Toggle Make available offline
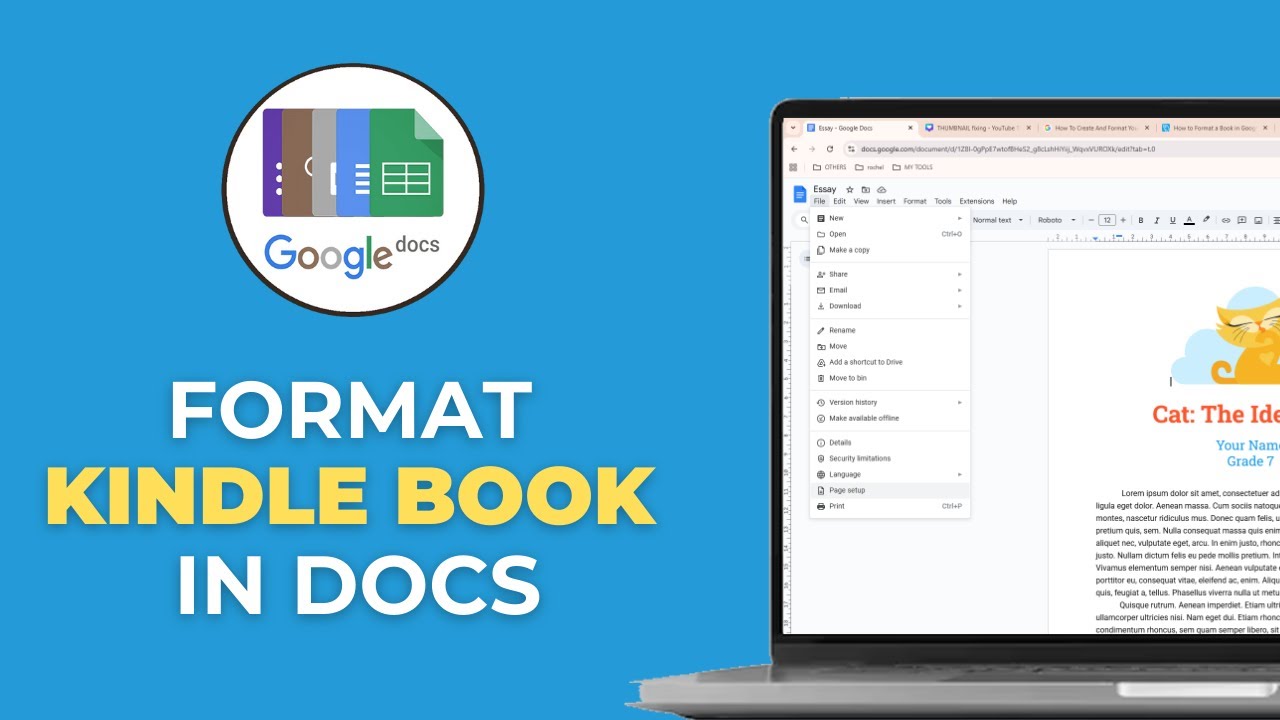This screenshot has height=720, width=1280. pyautogui.click(x=890, y=418)
